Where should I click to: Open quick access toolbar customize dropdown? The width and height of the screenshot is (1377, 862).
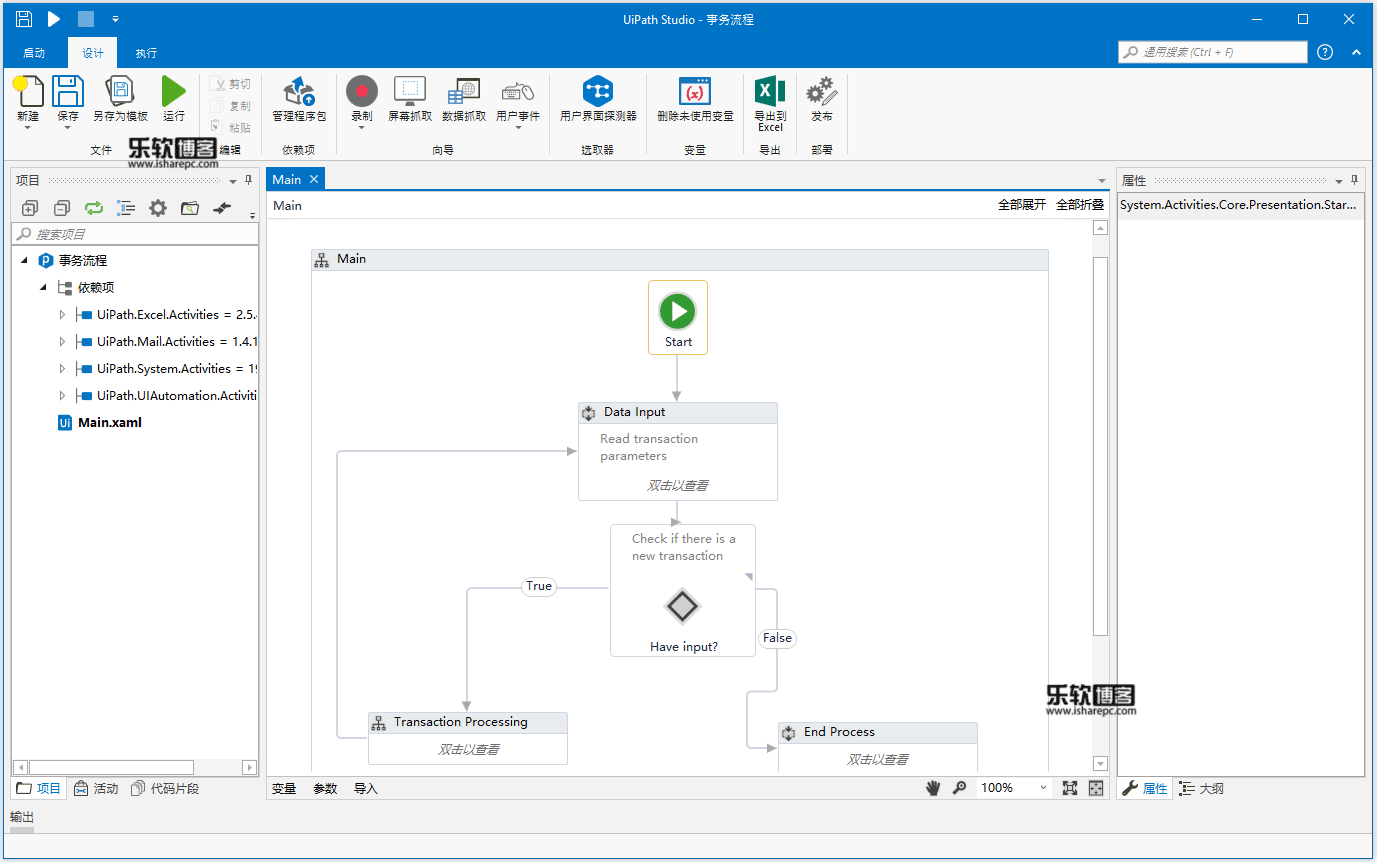coord(116,19)
